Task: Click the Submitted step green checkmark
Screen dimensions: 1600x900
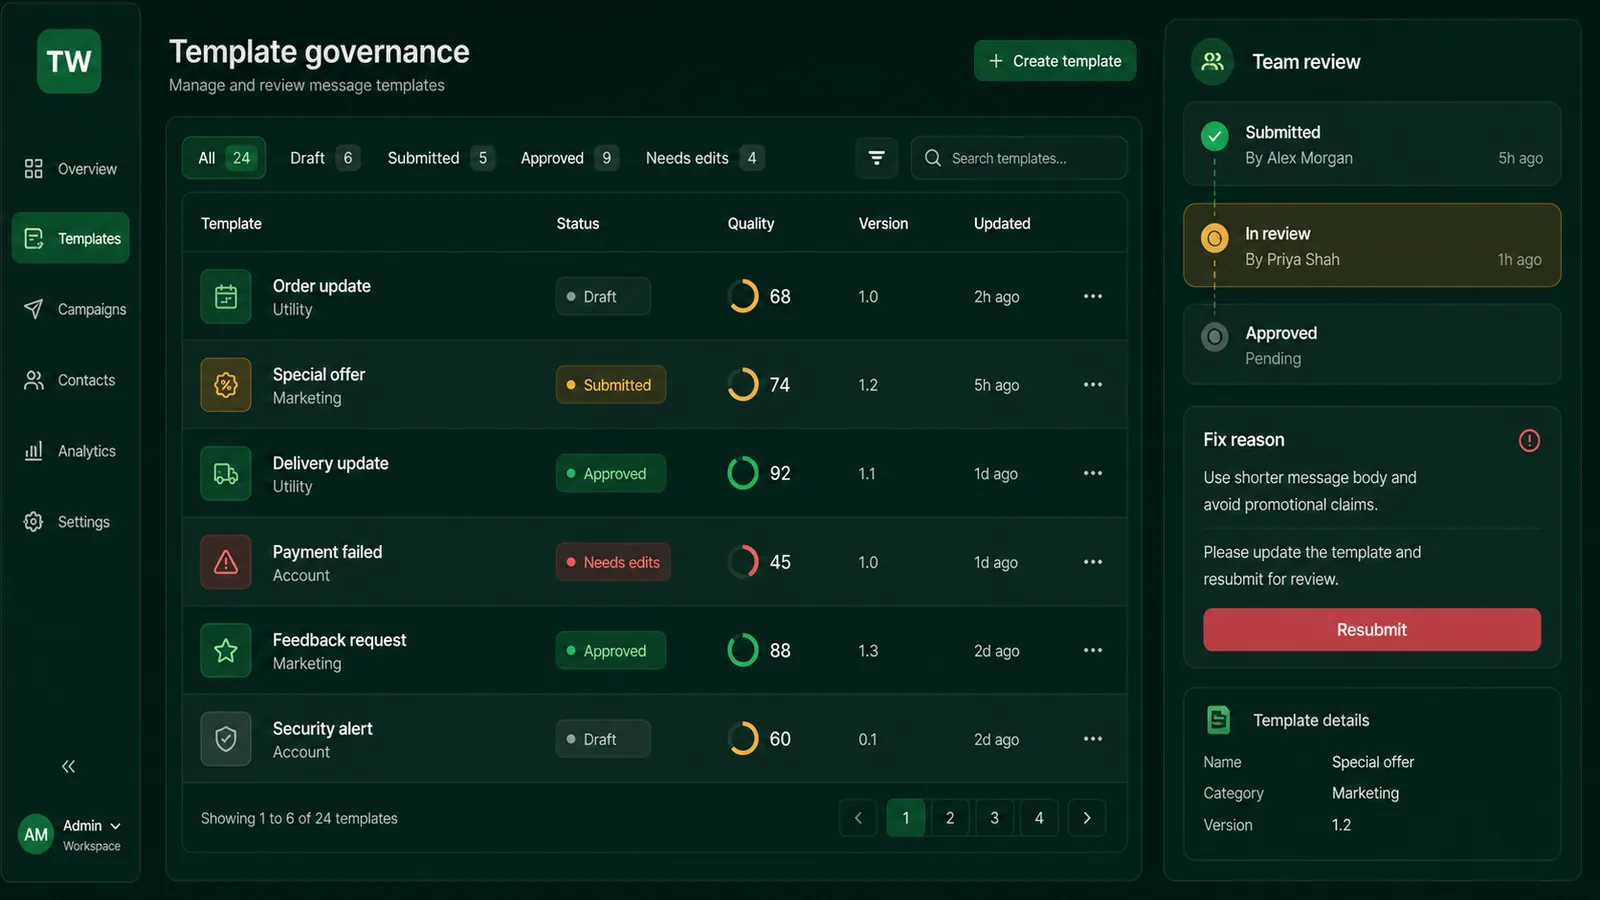Action: (1215, 136)
